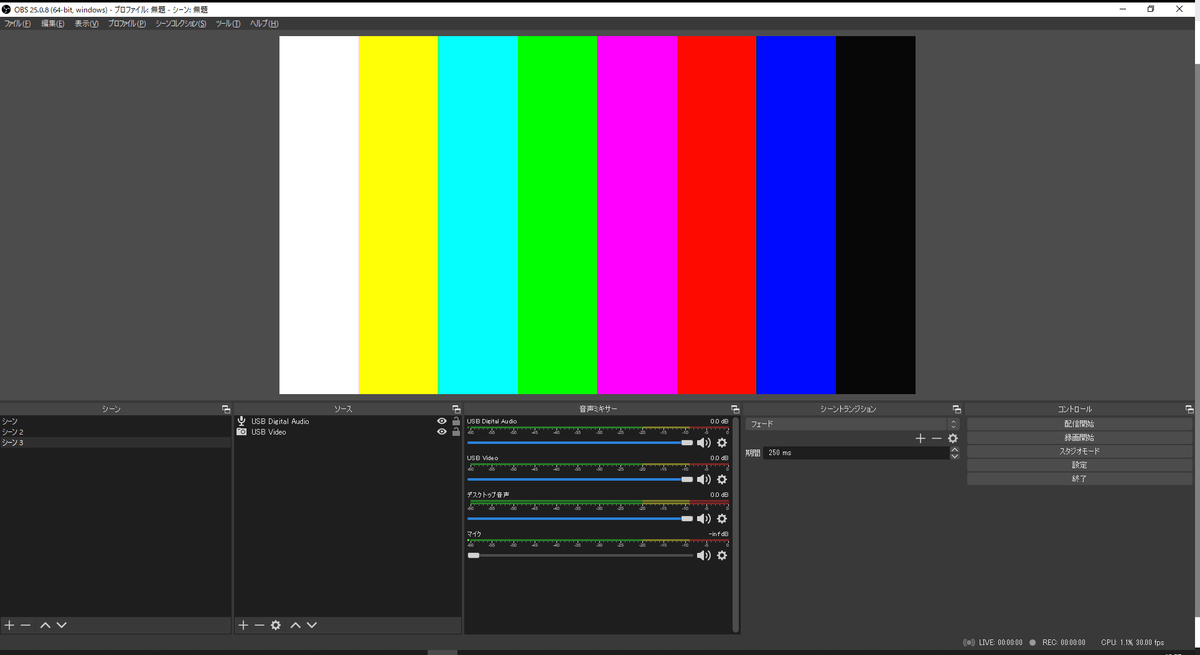Toggle lock on USB Video source
The image size is (1200, 655).
[456, 432]
